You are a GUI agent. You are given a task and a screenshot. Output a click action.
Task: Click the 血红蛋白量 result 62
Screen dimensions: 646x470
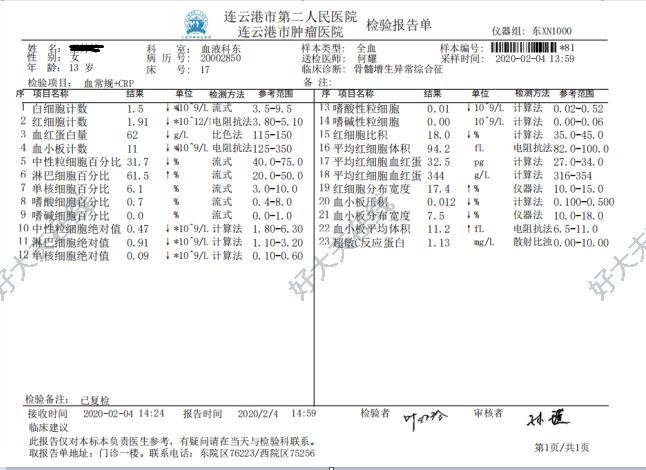pos(132,135)
